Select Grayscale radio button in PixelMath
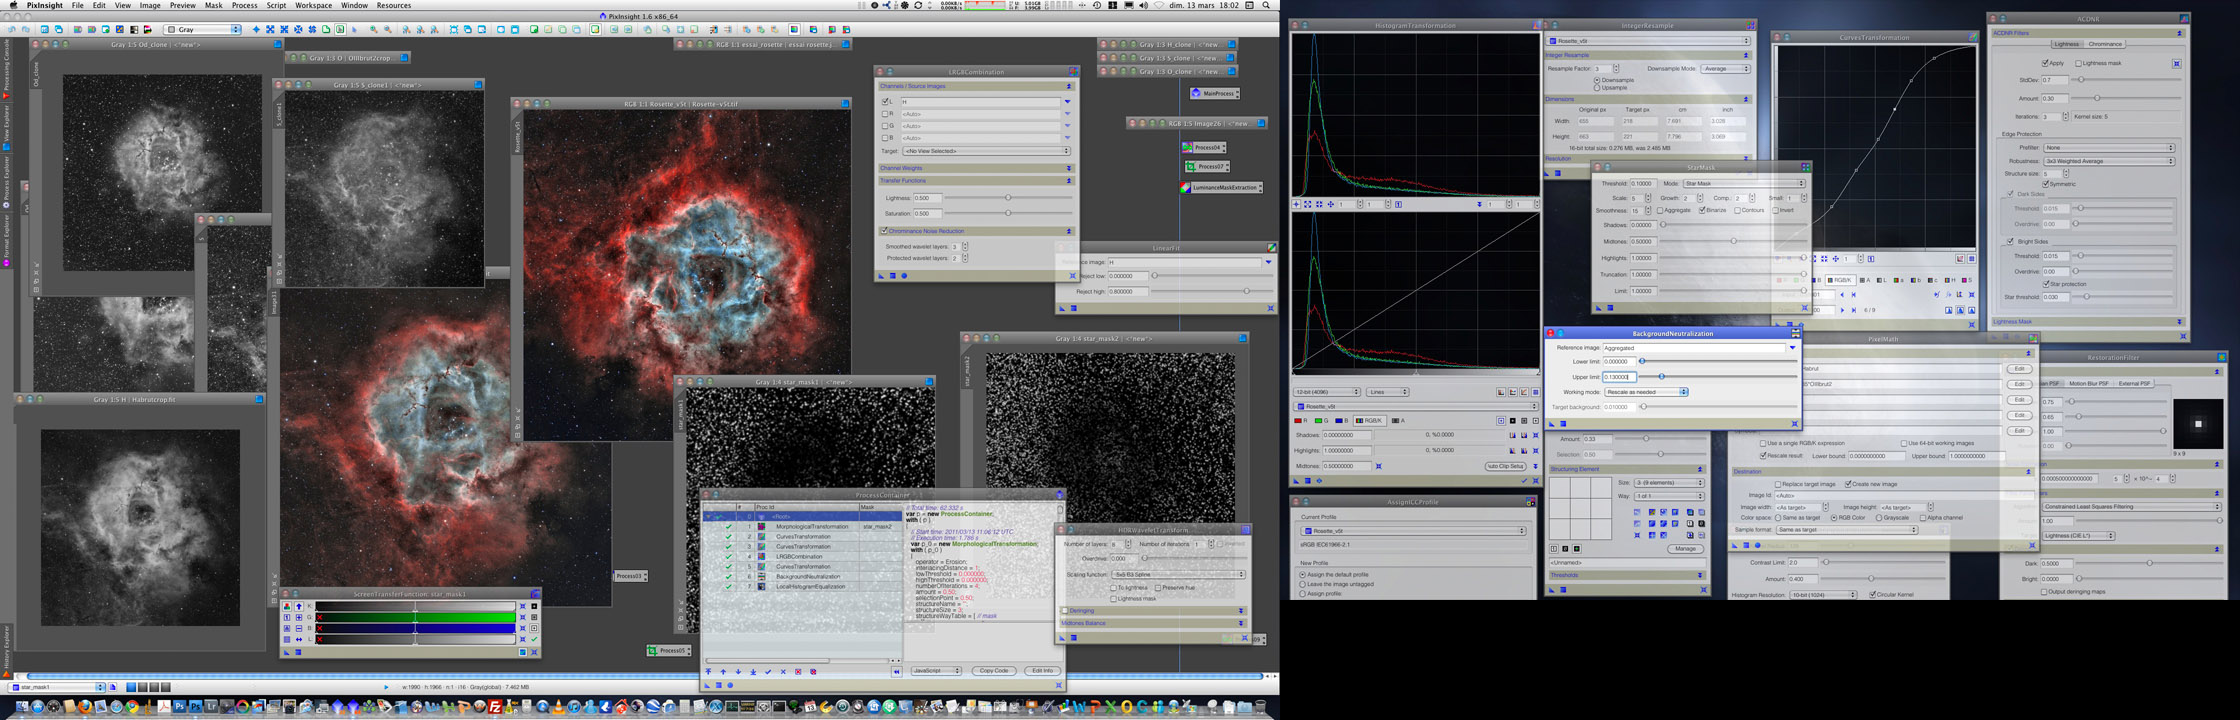The image size is (2240, 720). point(1879,517)
